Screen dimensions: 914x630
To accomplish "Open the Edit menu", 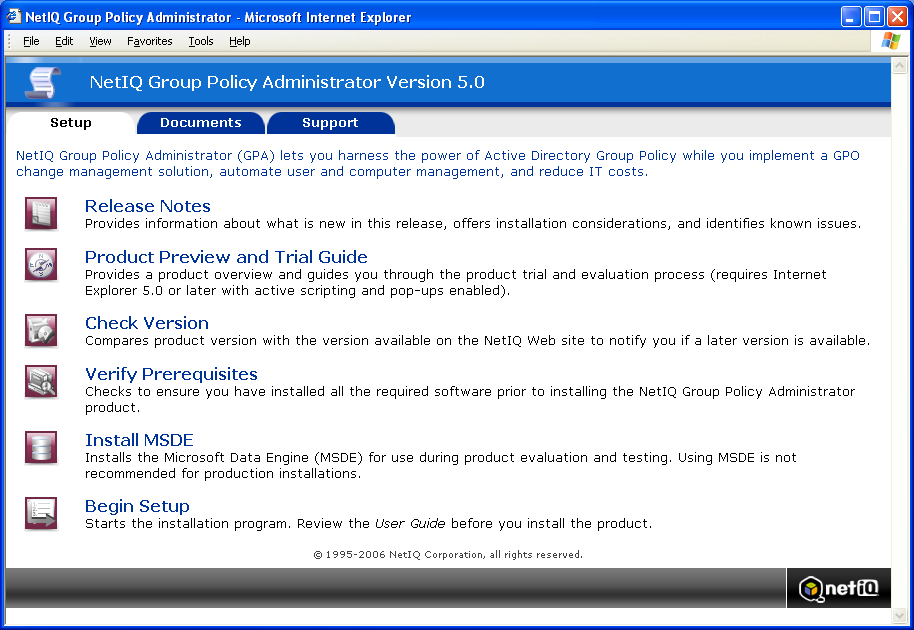I will 64,41.
